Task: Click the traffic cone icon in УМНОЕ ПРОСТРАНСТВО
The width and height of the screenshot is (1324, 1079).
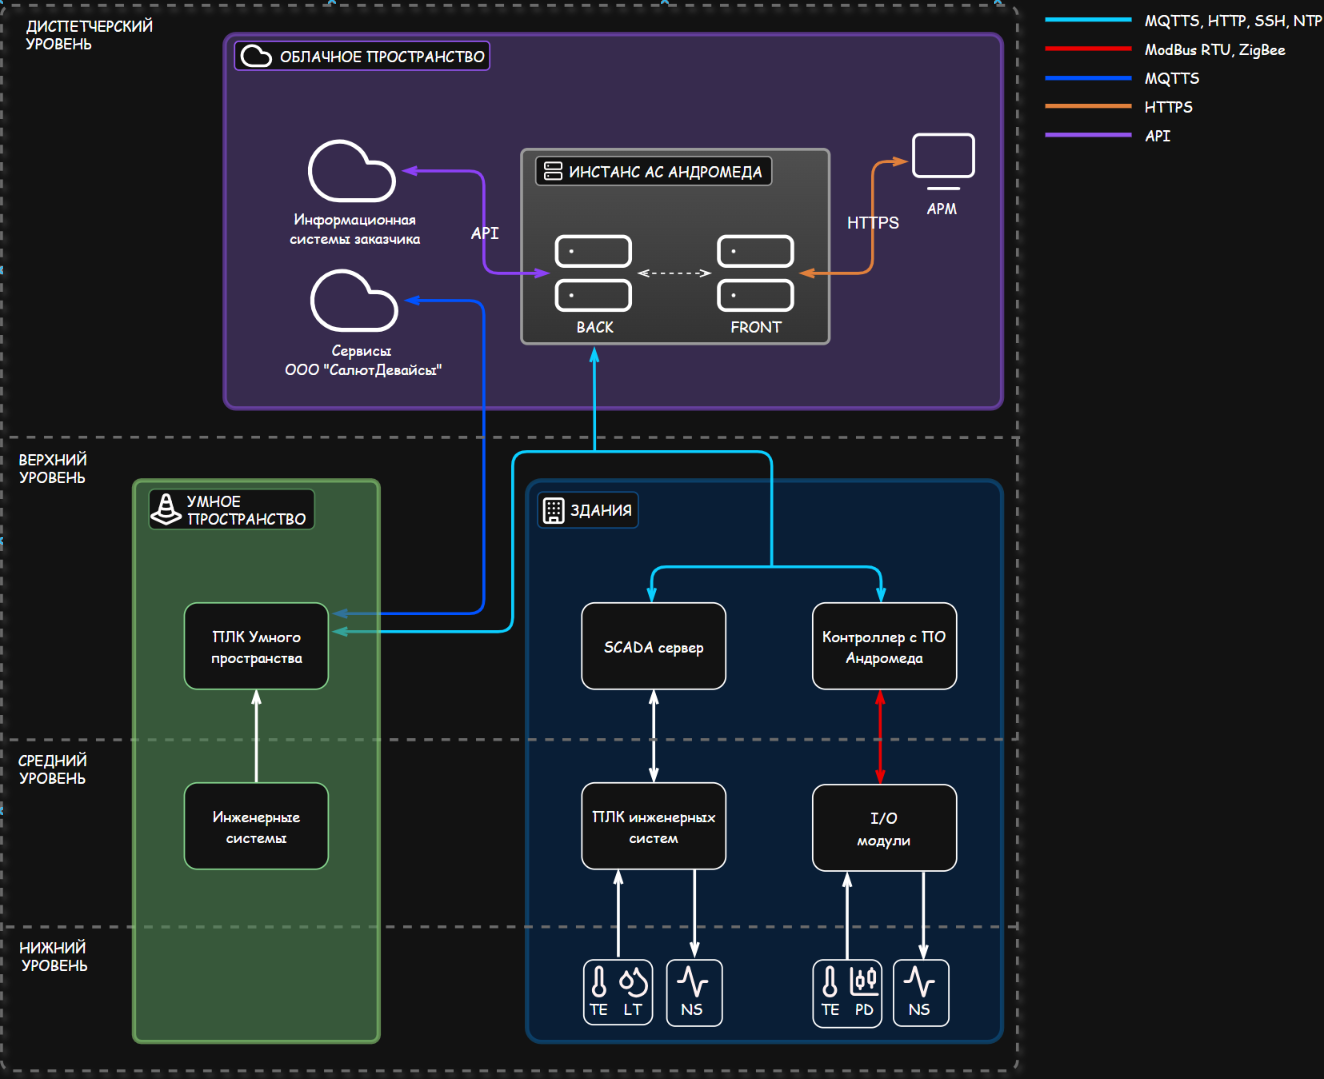Action: (x=166, y=509)
